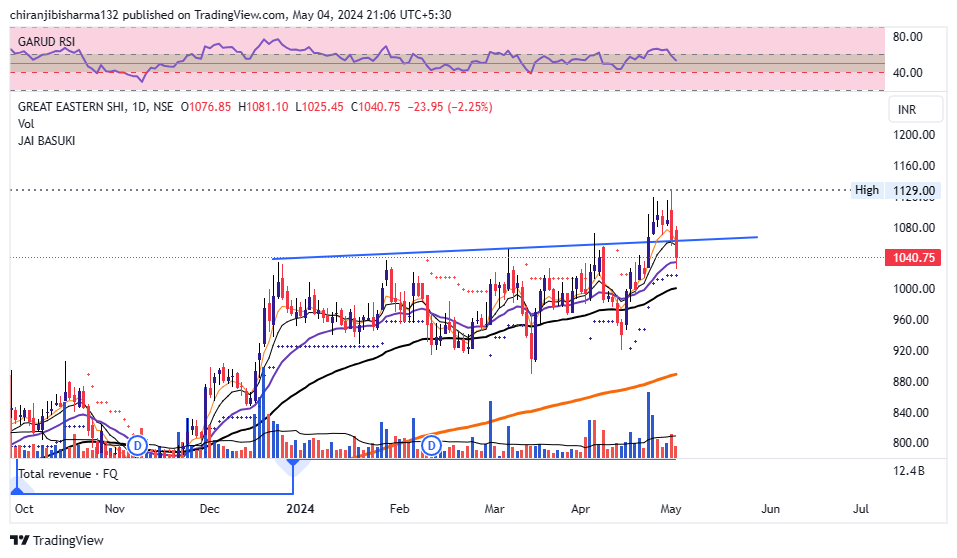Screen dimensions: 957x558
Task: Click the Total revenue FQ label
Action: pos(68,474)
